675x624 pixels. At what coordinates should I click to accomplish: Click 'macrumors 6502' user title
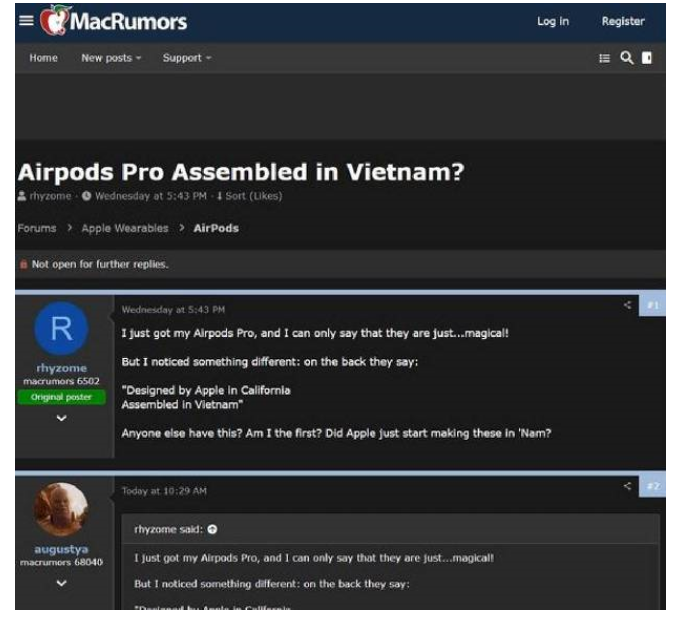61,381
